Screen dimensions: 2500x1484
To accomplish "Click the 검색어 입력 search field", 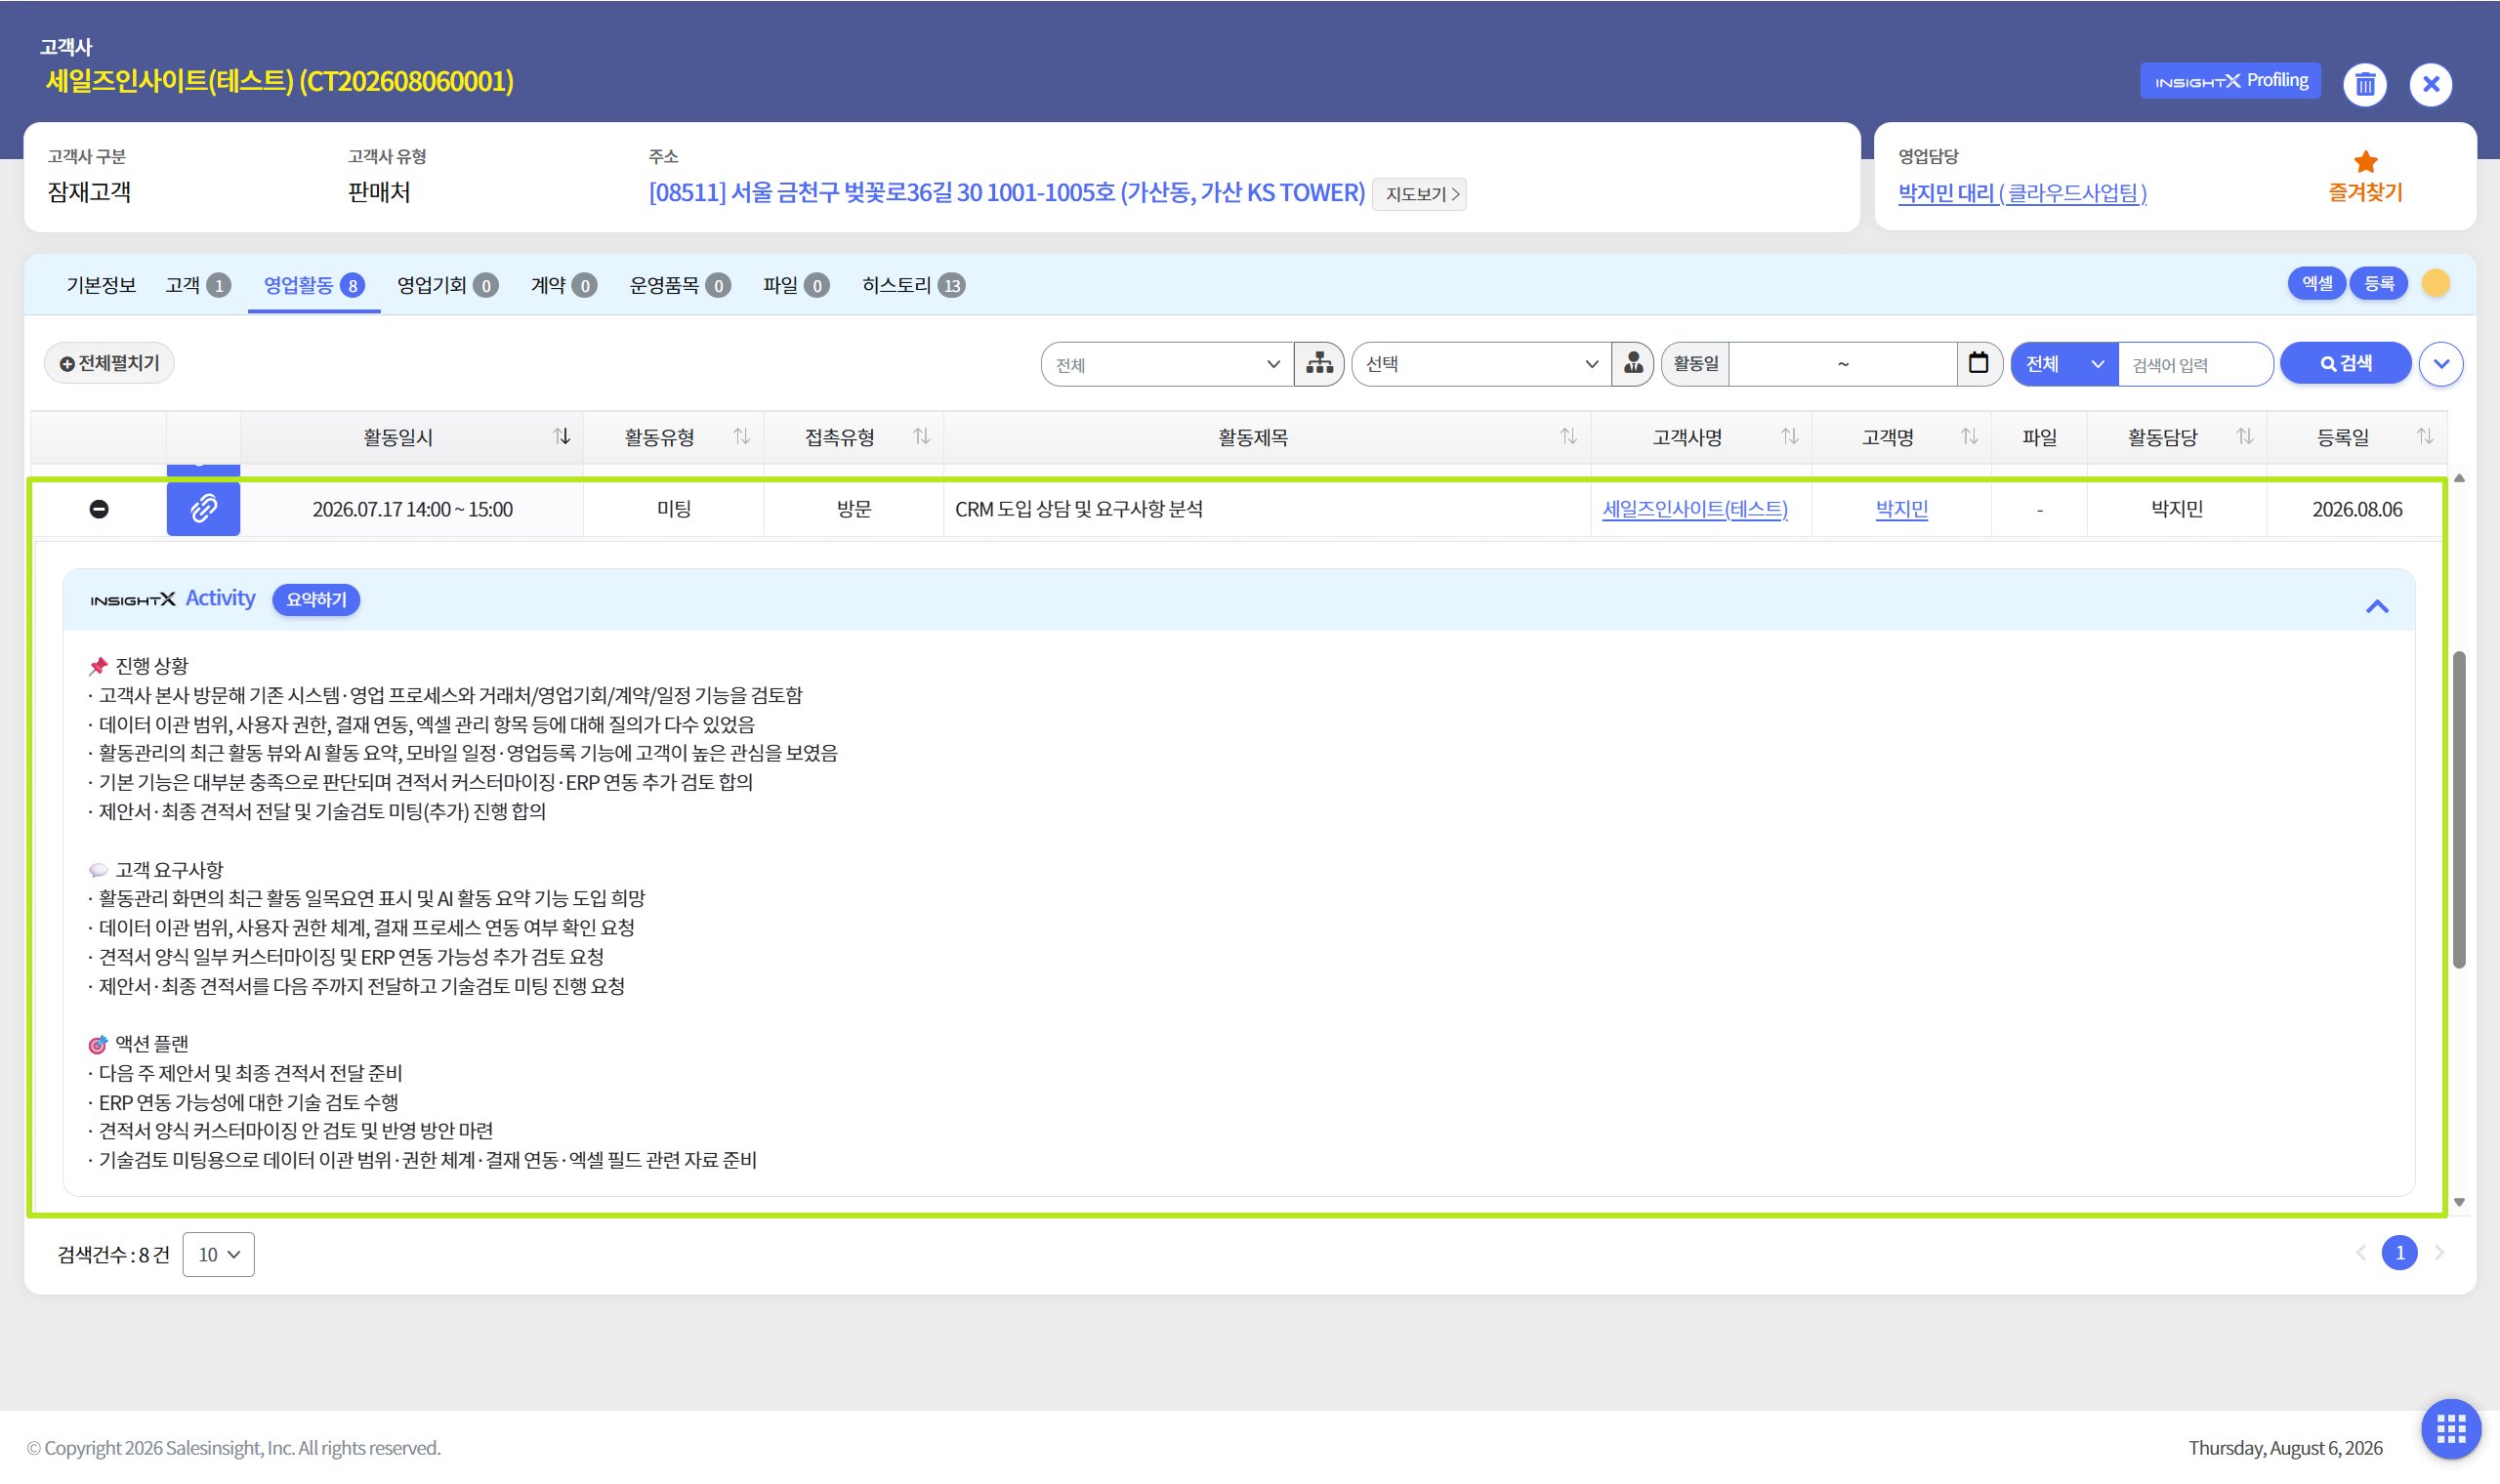I will pyautogui.click(x=2194, y=365).
